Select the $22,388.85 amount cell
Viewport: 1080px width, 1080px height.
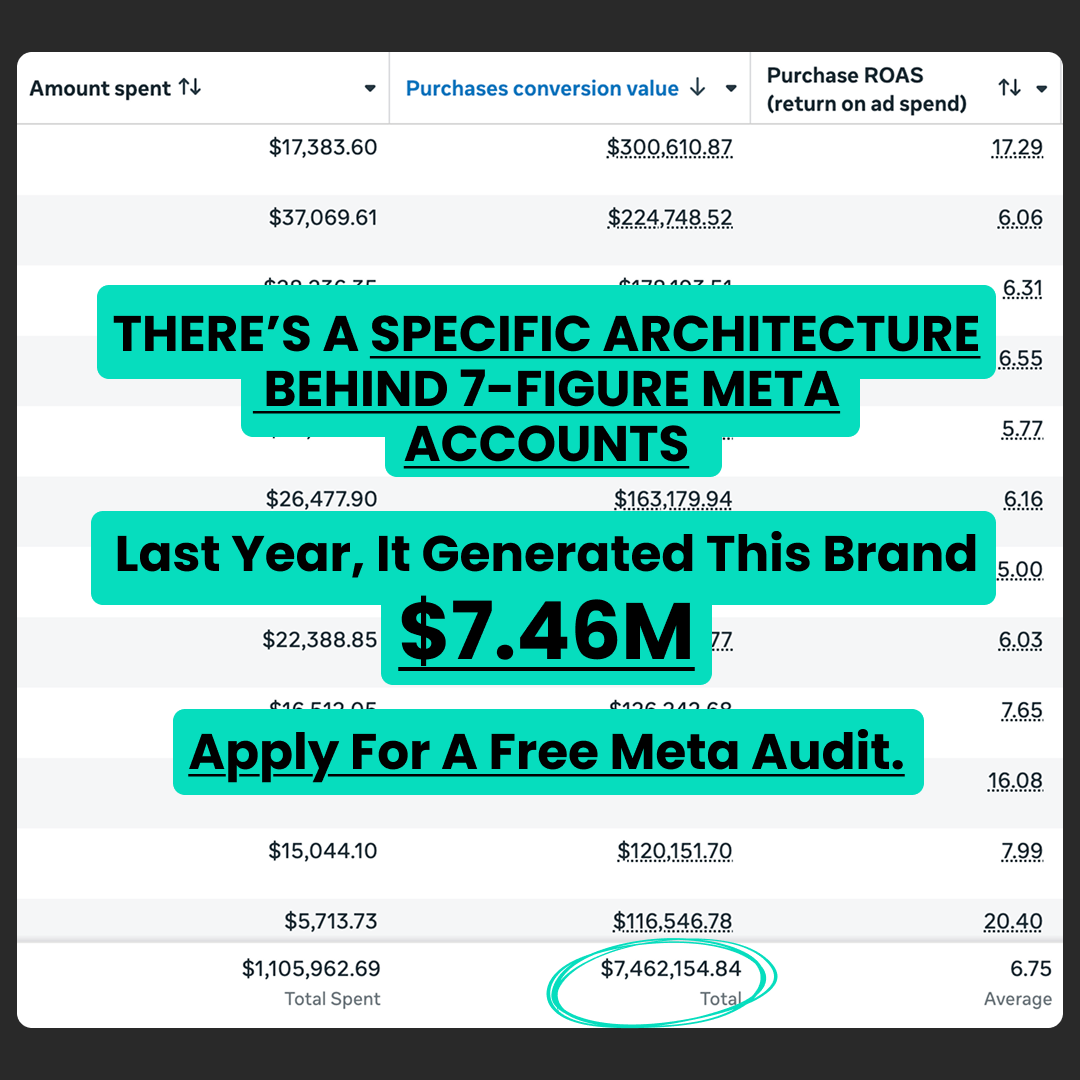[320, 639]
